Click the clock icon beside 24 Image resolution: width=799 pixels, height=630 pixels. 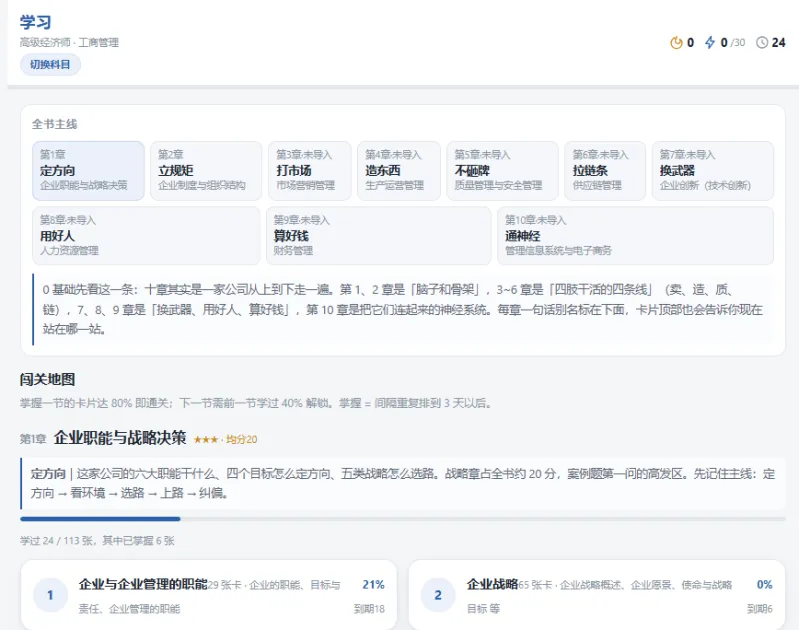pos(762,43)
